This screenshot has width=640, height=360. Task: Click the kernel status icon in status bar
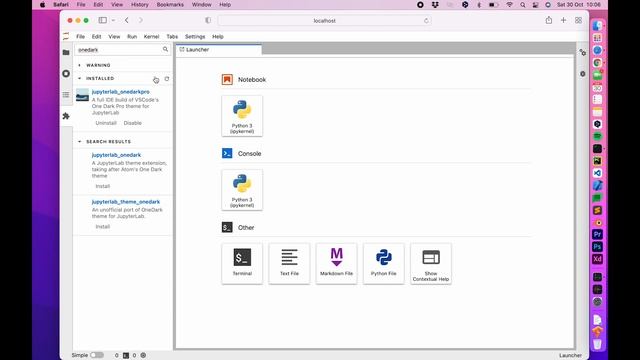[143, 355]
